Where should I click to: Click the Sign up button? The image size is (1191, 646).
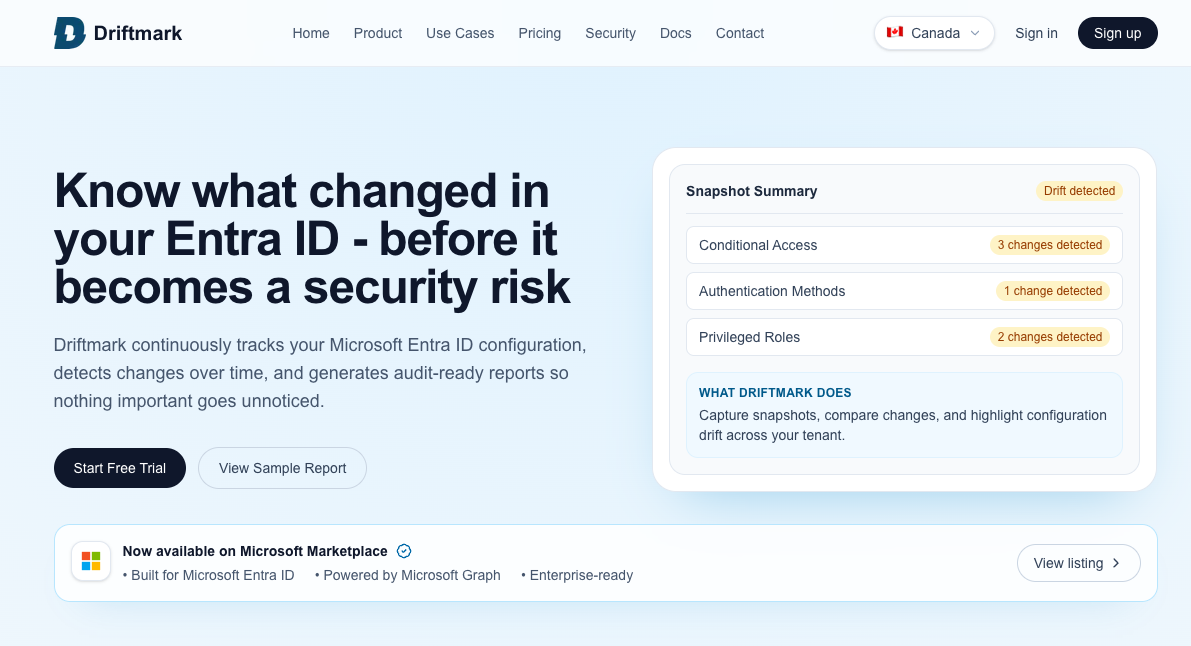pos(1117,33)
